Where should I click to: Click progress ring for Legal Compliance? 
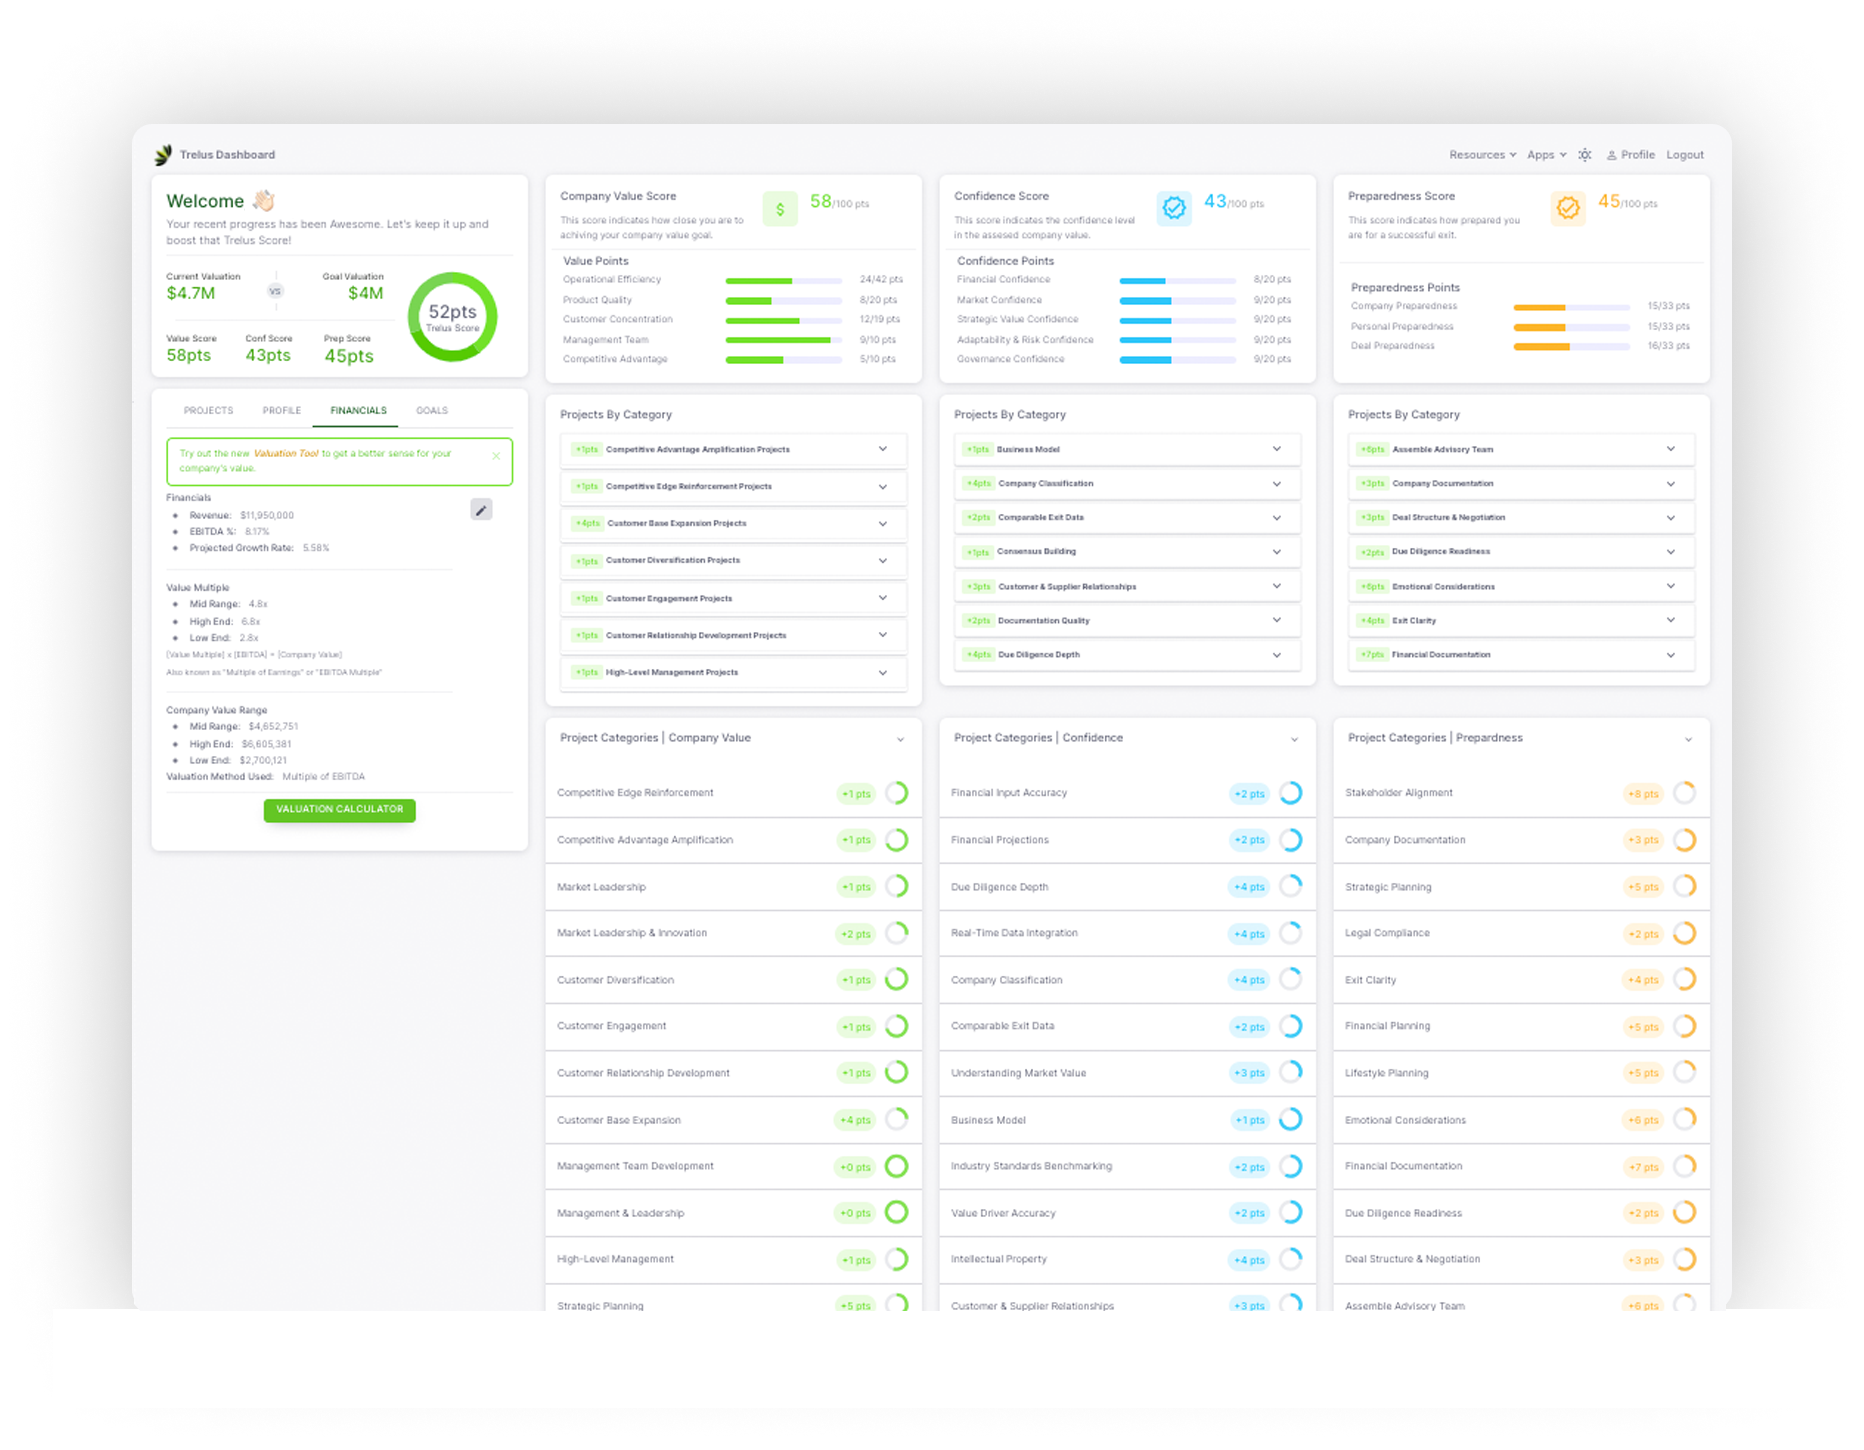click(1685, 933)
